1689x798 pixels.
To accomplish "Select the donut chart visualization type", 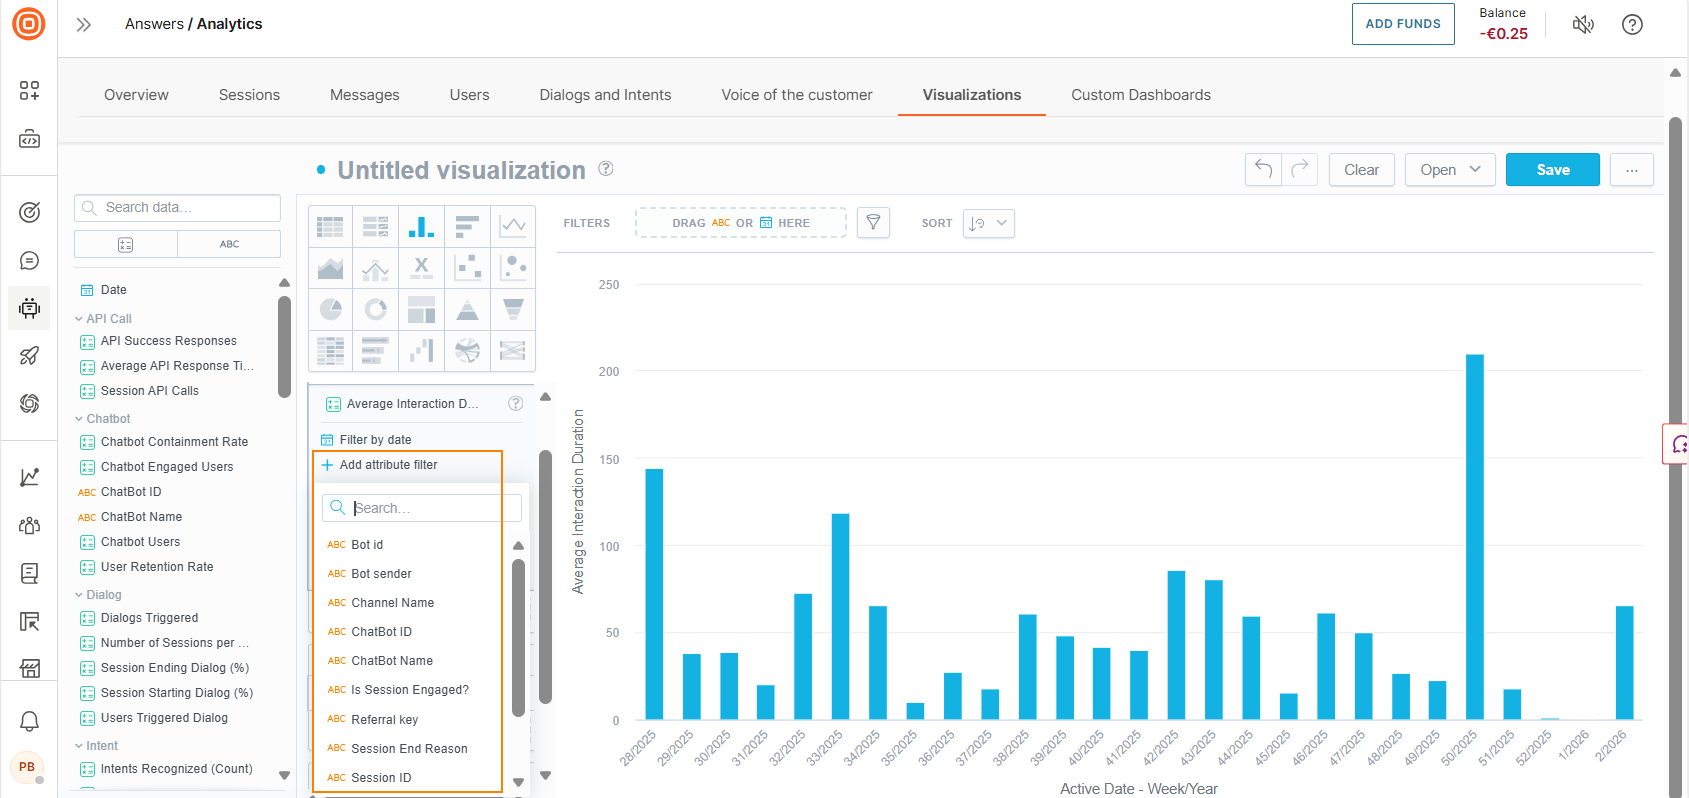I will pyautogui.click(x=376, y=309).
